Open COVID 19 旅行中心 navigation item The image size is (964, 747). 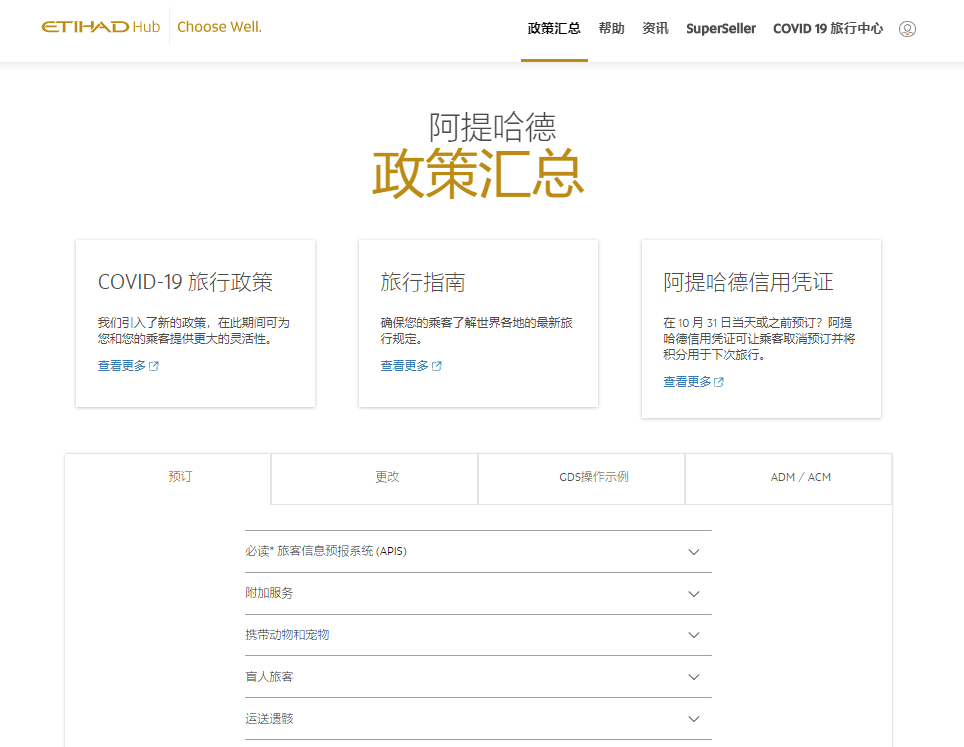pyautogui.click(x=827, y=29)
